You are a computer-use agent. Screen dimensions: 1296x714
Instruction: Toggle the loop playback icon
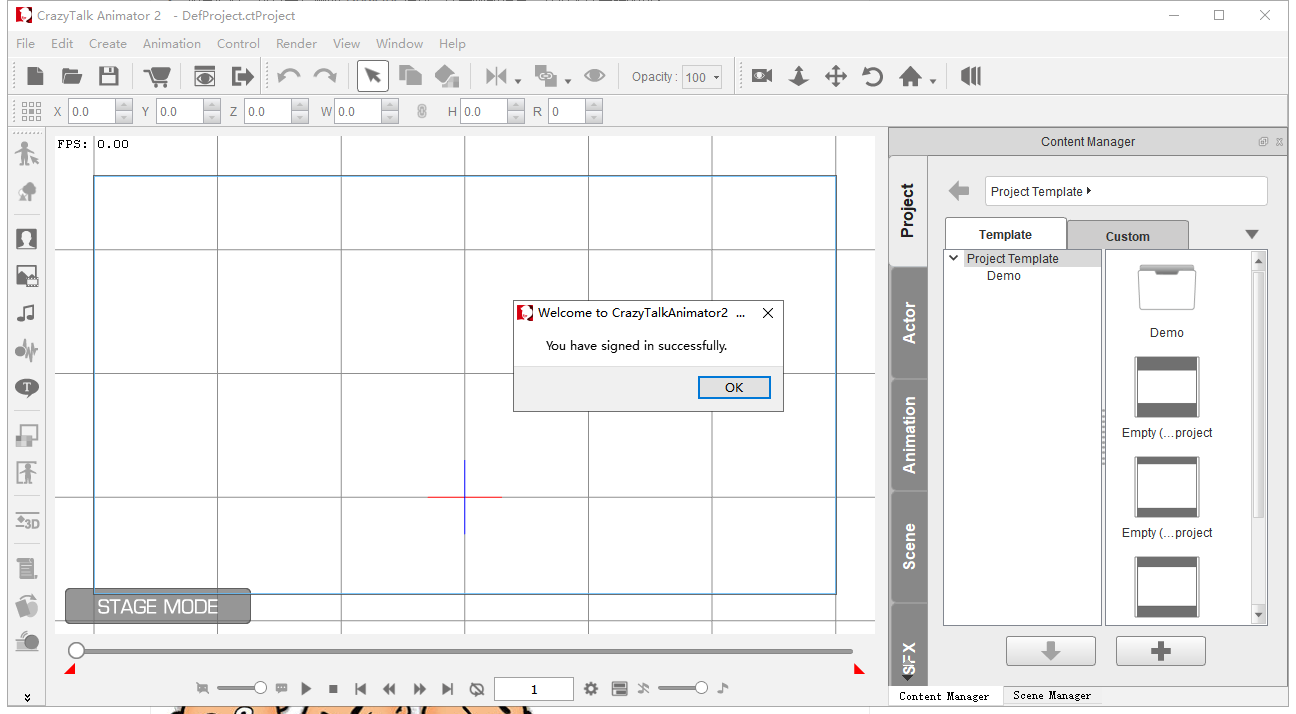pos(477,689)
